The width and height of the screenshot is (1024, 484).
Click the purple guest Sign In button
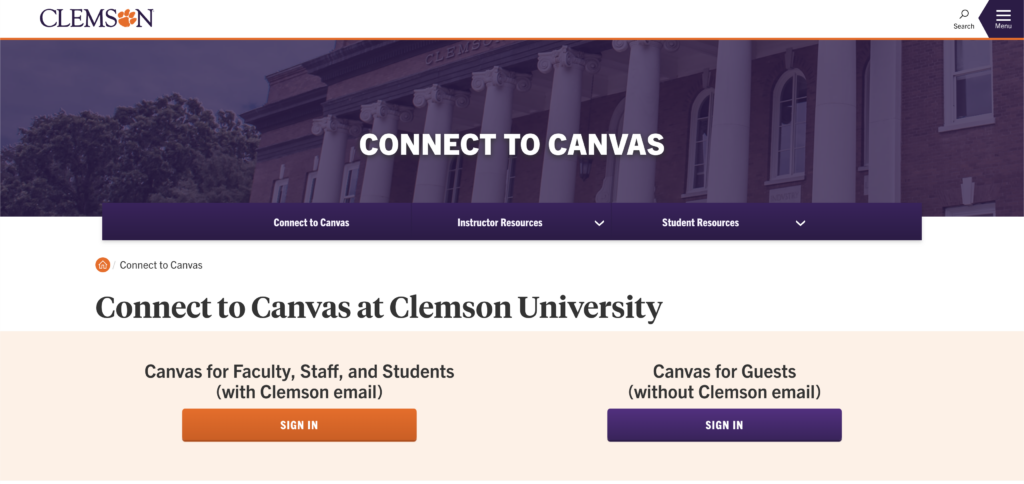tap(724, 425)
